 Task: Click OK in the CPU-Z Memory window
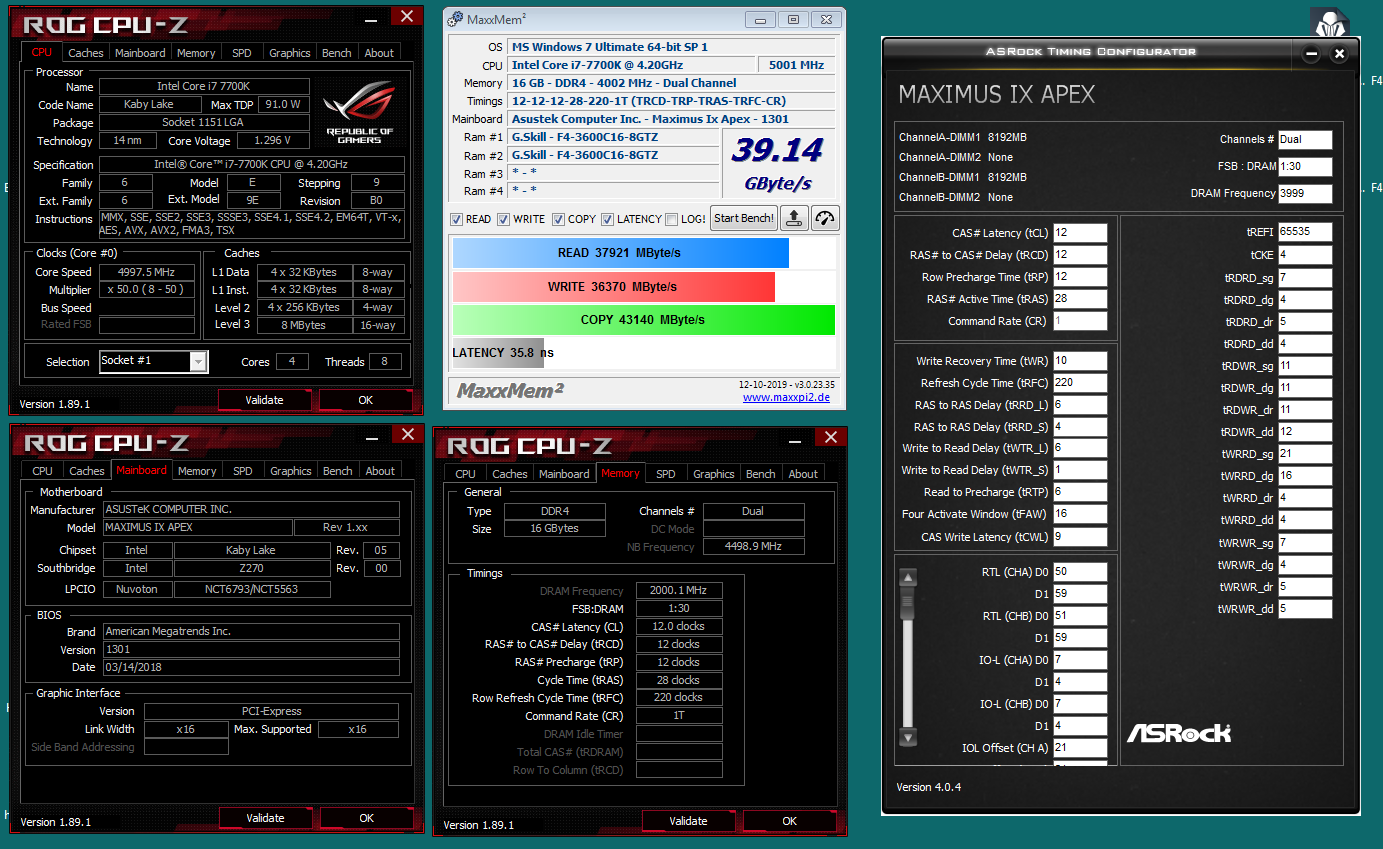coord(790,821)
